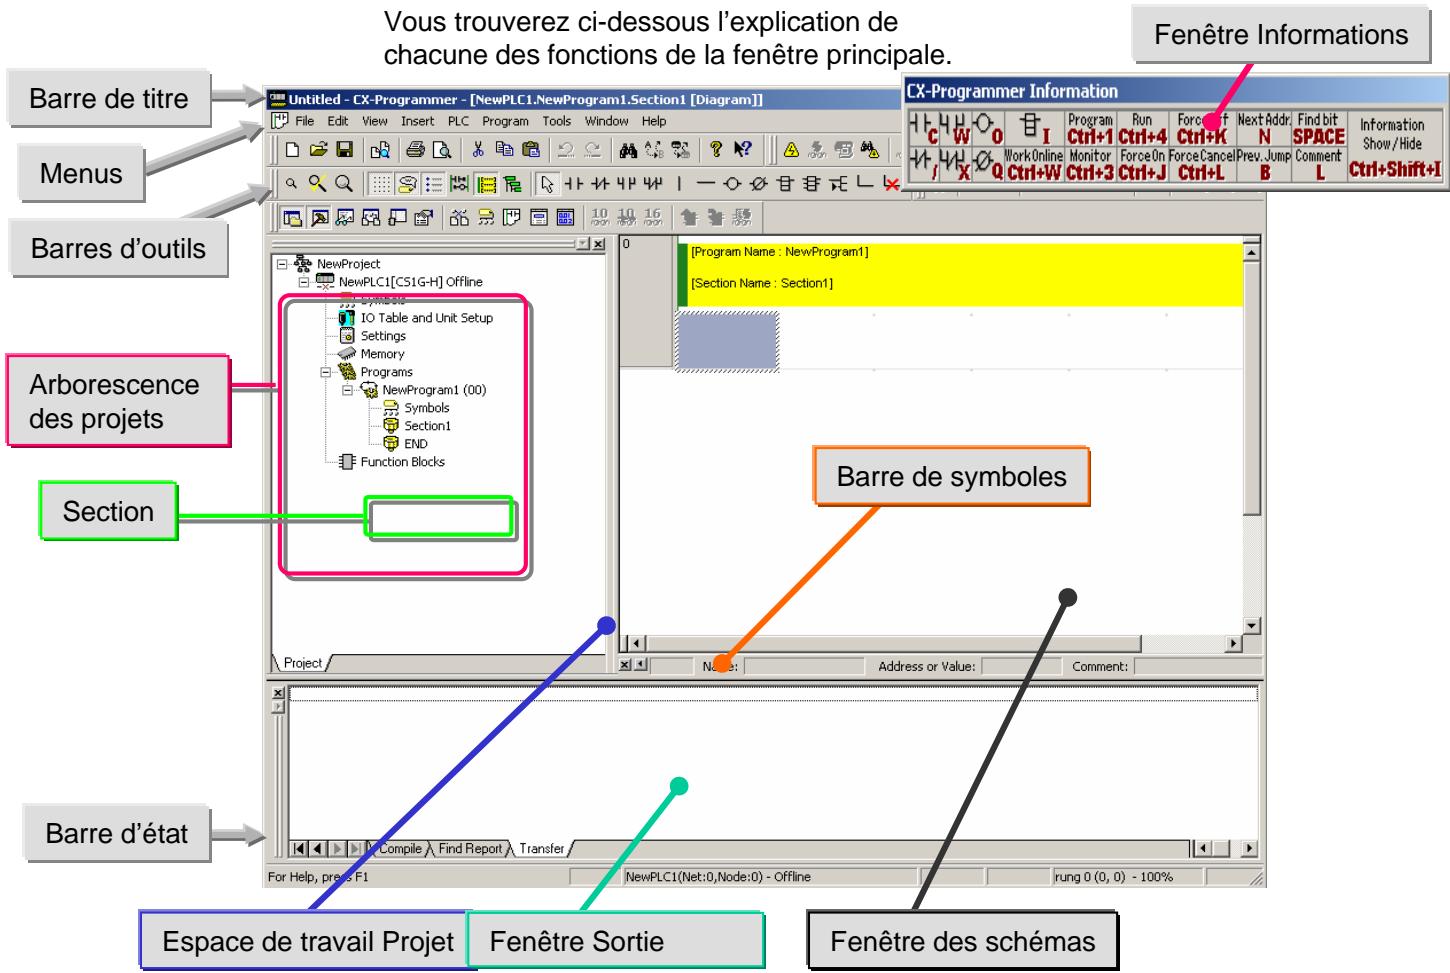Select the New Contact ladder tool
The width and height of the screenshot is (1450, 973).
pos(574,183)
